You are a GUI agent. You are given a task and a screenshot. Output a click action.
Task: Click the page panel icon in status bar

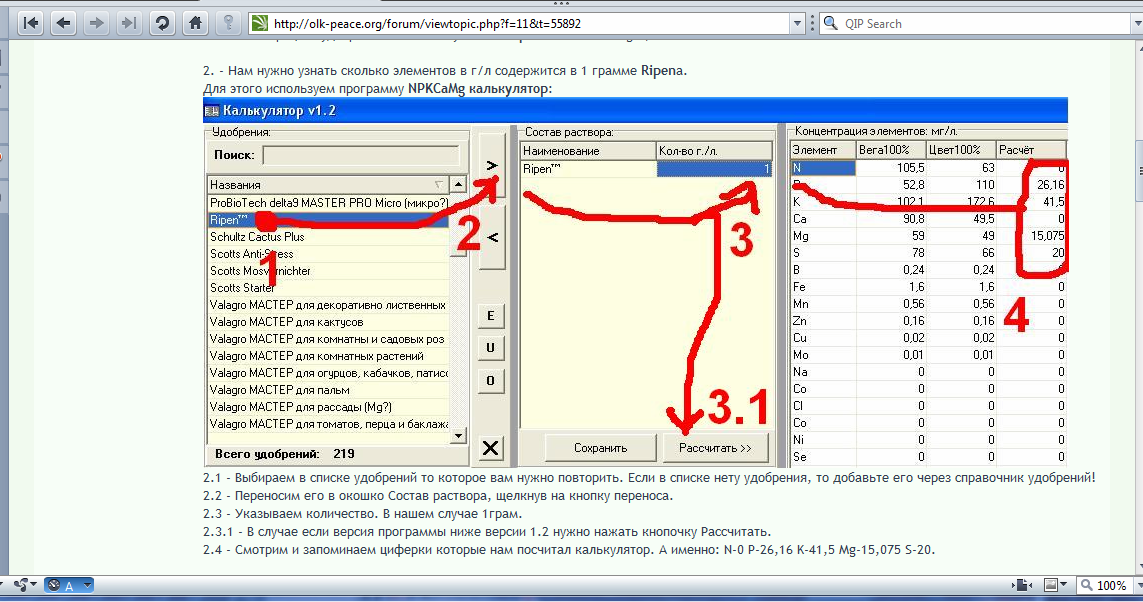1022,585
